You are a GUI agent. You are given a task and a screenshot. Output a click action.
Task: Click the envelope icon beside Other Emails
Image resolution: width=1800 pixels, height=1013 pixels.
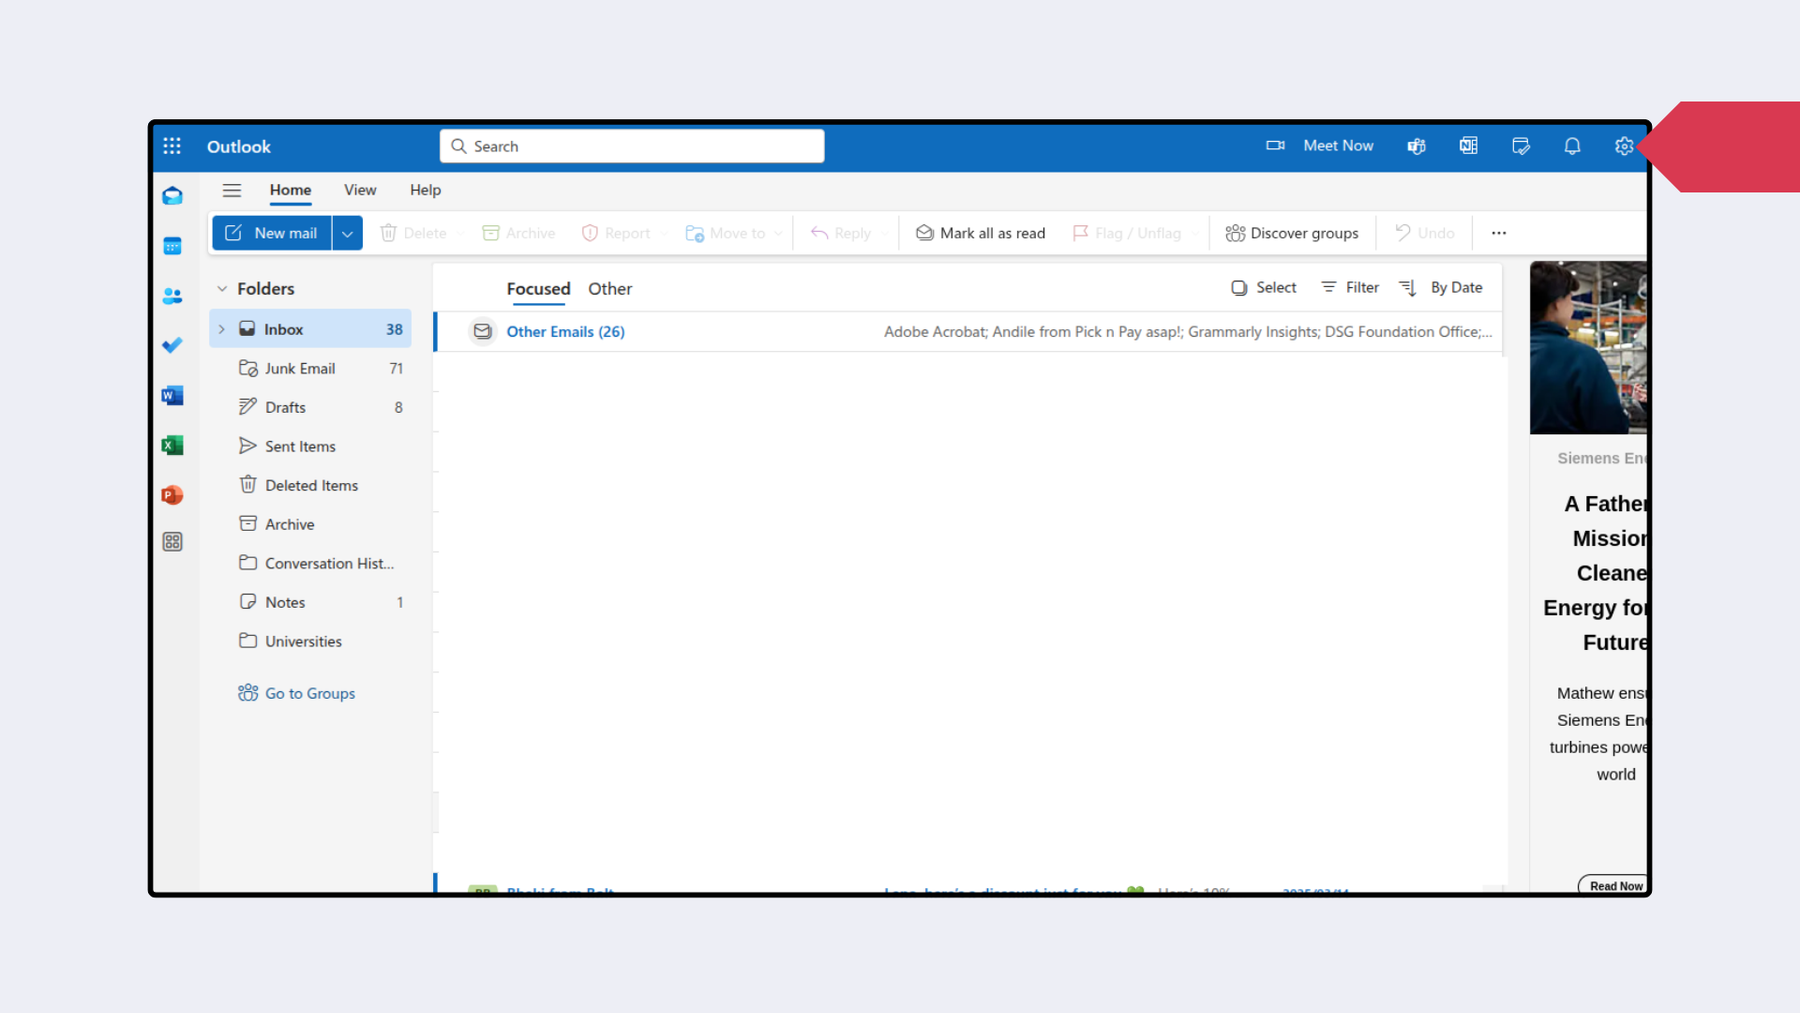(x=482, y=331)
